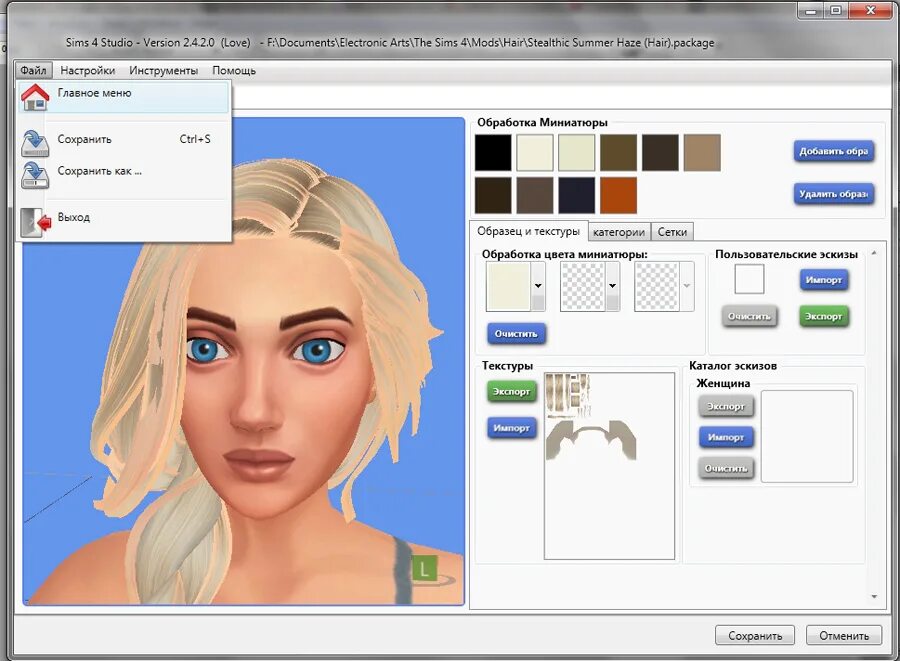Image resolution: width=900 pixels, height=661 pixels.
Task: Click the Удалить образец button
Action: click(x=833, y=194)
